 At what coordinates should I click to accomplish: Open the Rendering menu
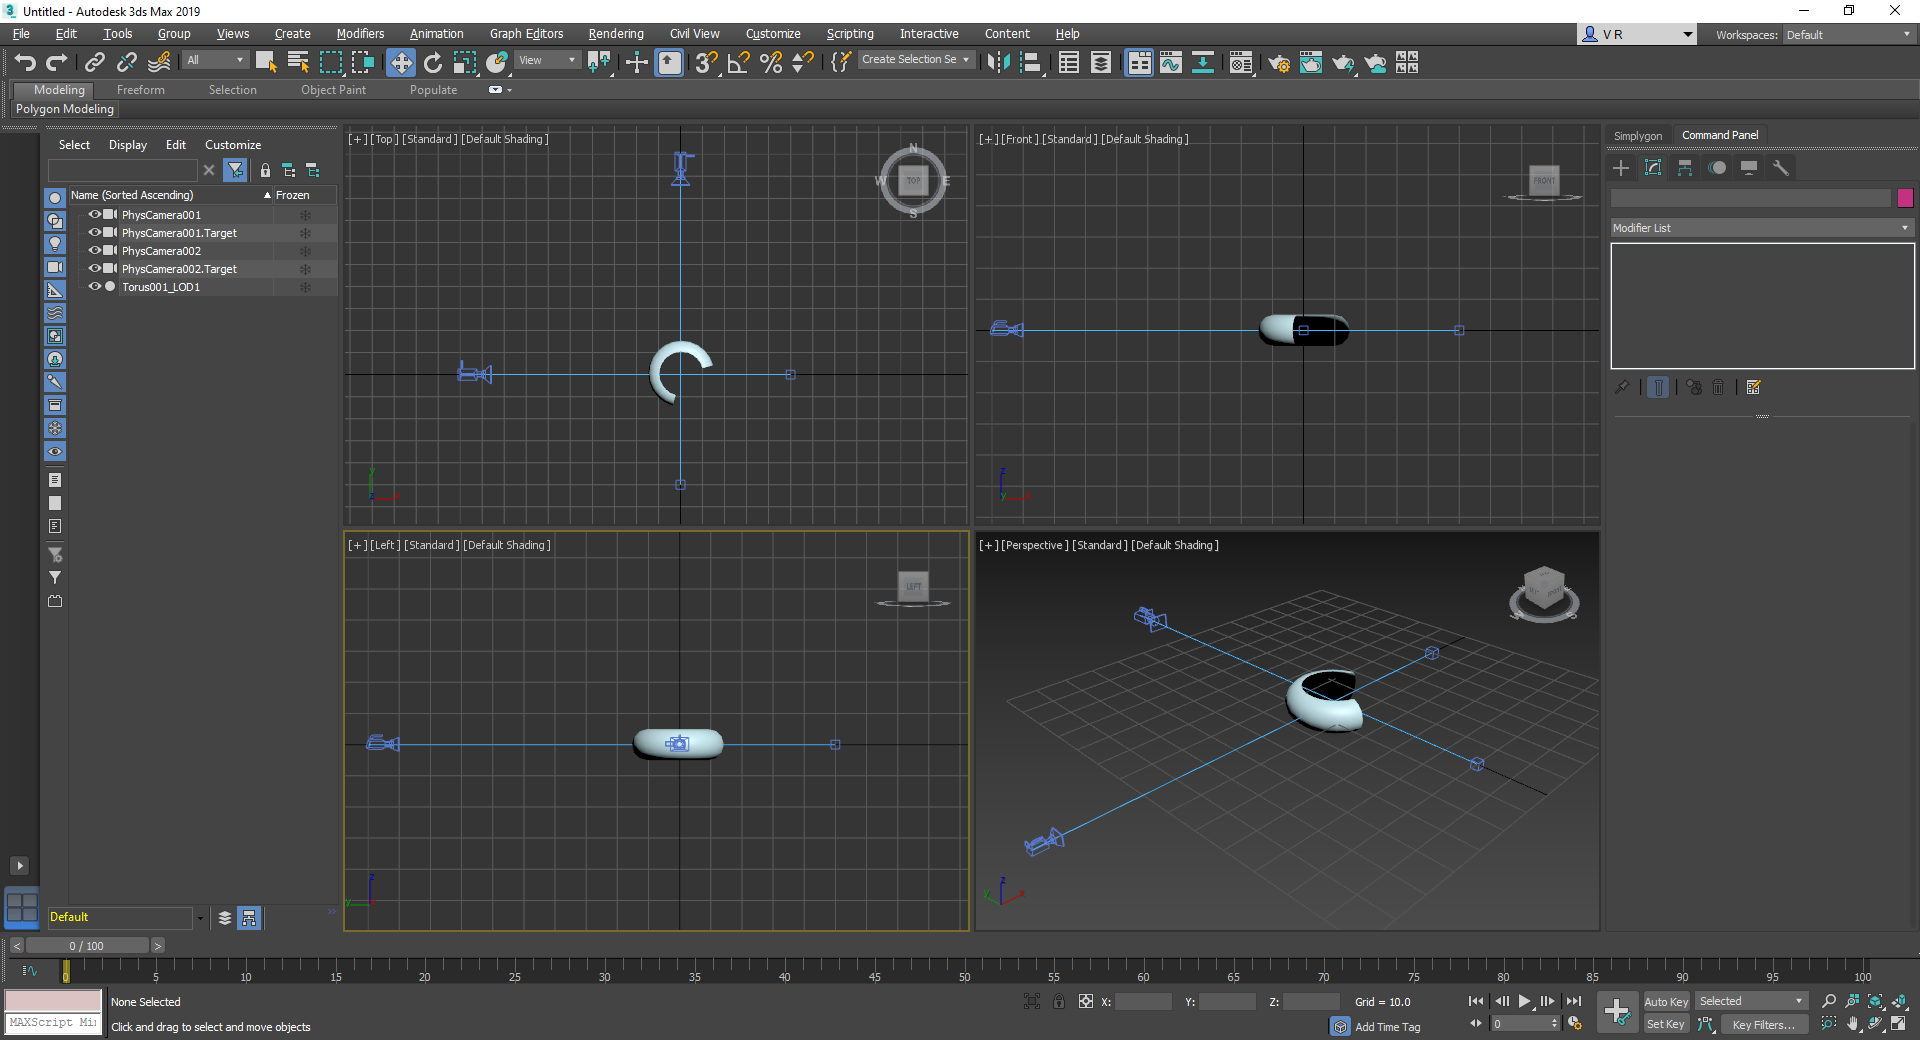click(x=615, y=34)
